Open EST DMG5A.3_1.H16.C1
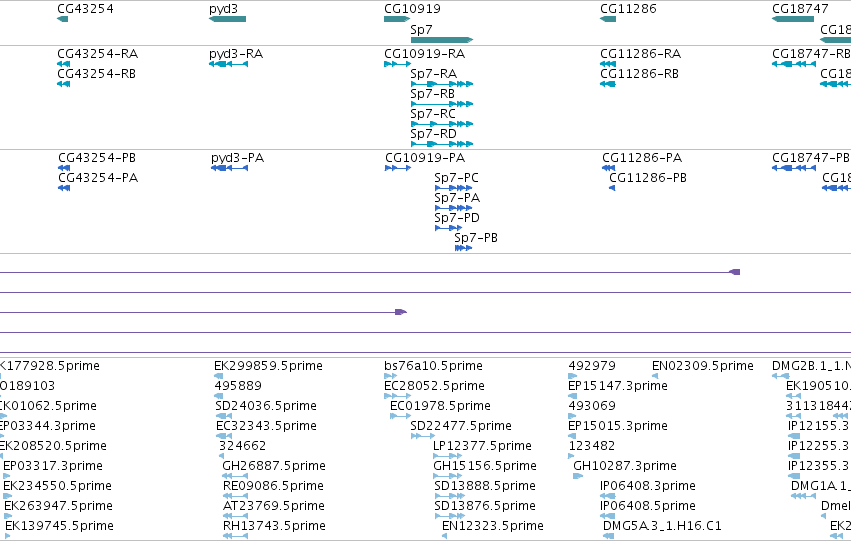This screenshot has height=541, width=851. coord(663,527)
